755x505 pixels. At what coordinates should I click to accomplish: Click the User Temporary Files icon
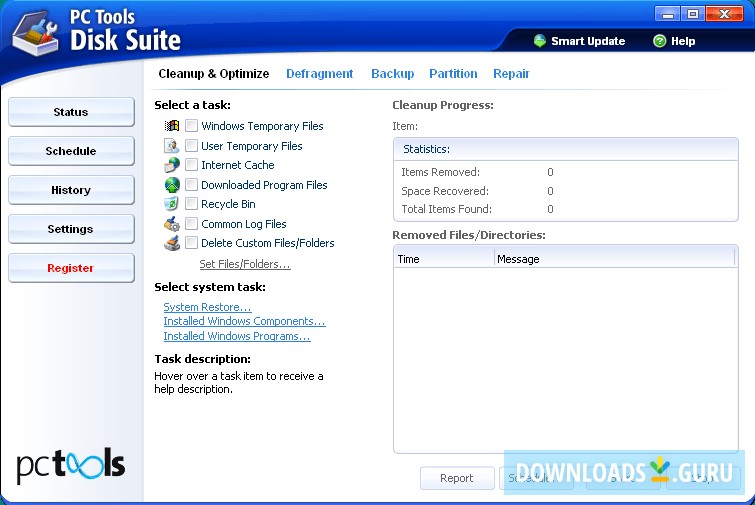pyautogui.click(x=171, y=146)
